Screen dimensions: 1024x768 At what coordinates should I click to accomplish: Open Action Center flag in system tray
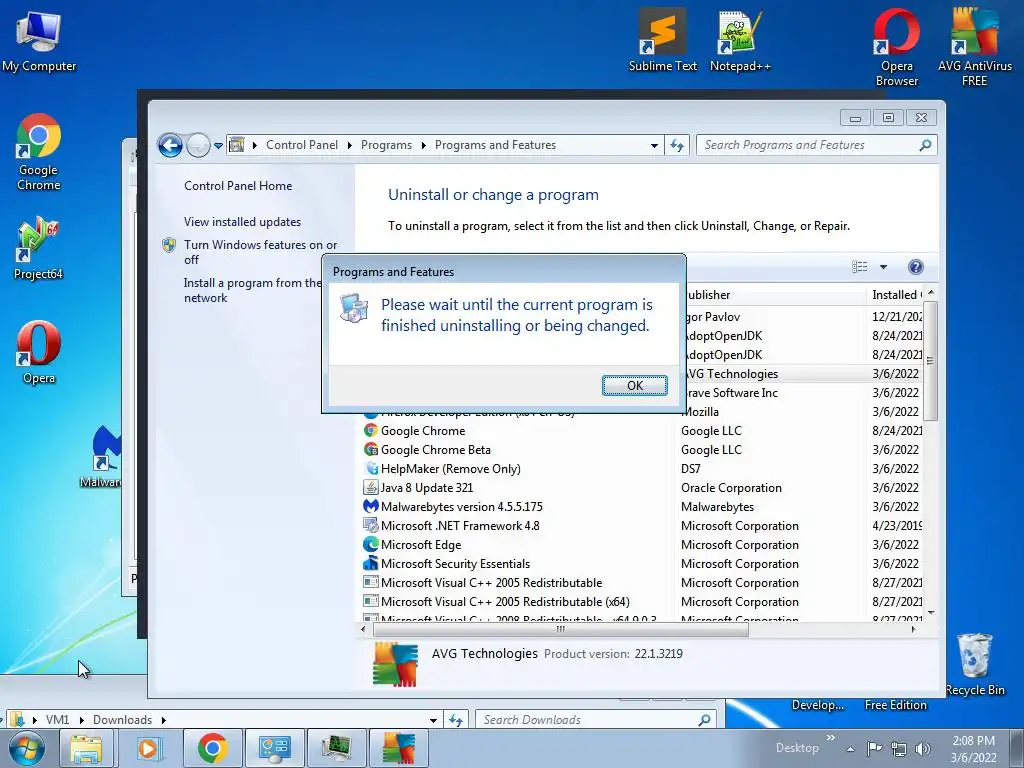click(874, 748)
